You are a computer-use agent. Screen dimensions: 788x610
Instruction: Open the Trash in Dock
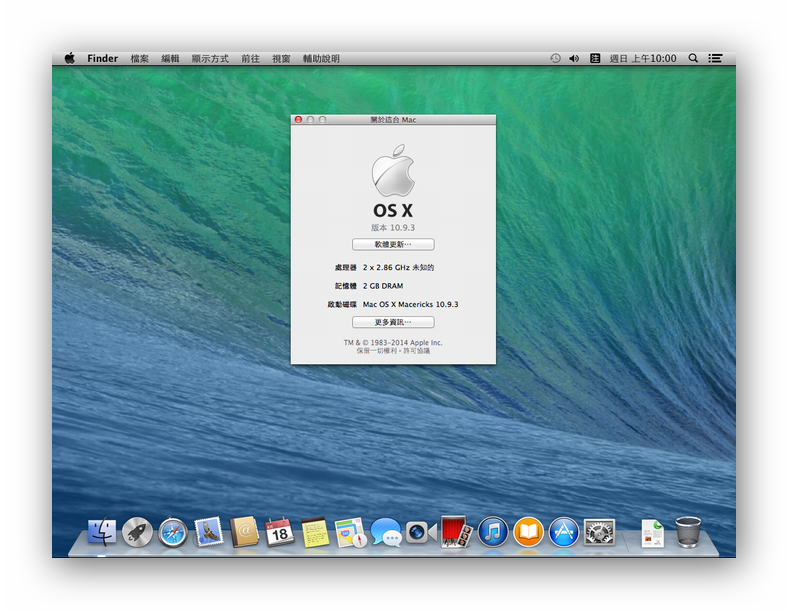(x=688, y=532)
